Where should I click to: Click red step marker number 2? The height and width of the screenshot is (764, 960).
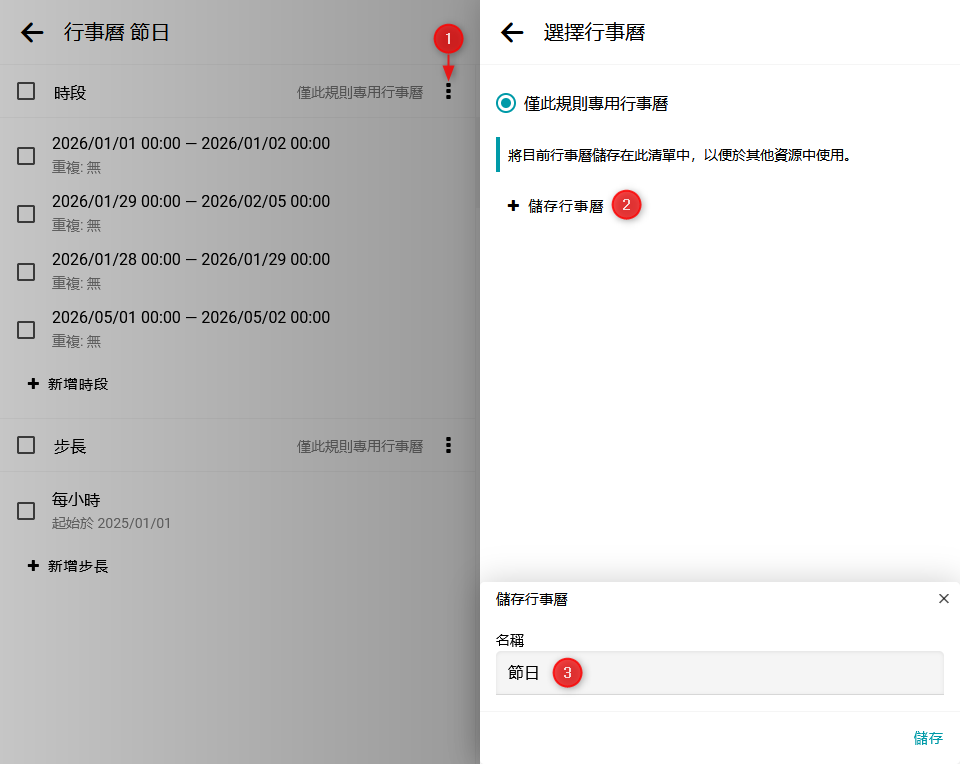[x=626, y=205]
